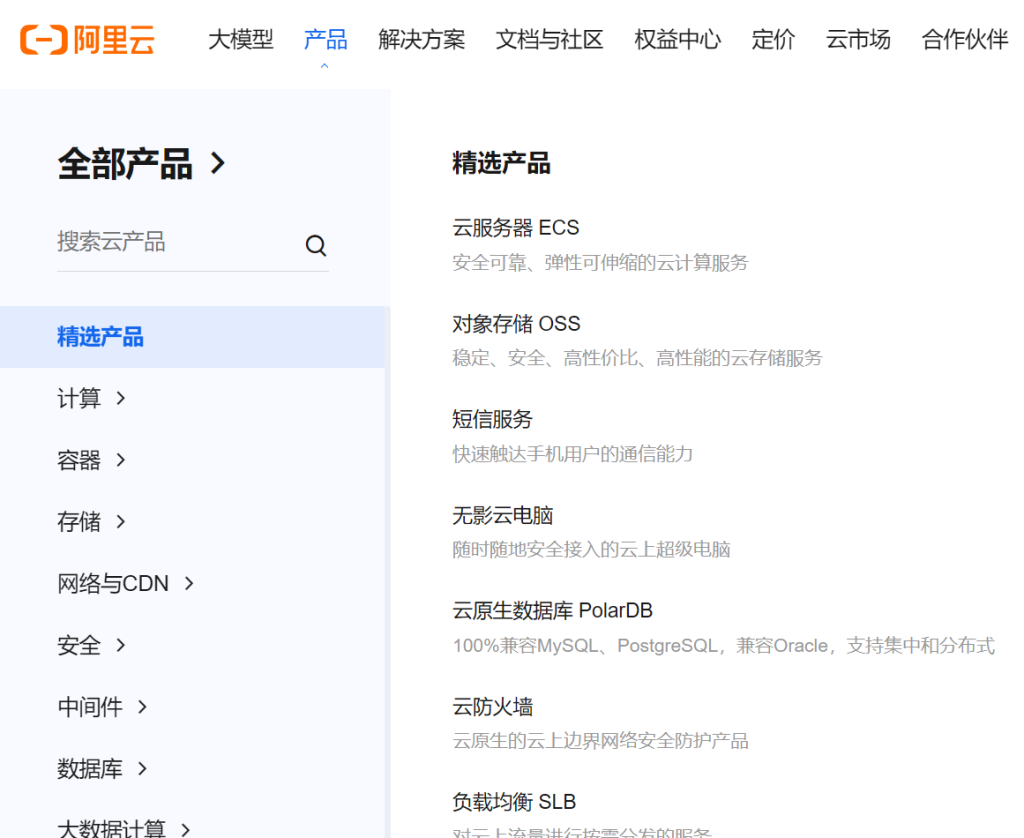Click description 快速触达手机用户的通信能力
This screenshot has height=838, width=1024.
pos(573,455)
